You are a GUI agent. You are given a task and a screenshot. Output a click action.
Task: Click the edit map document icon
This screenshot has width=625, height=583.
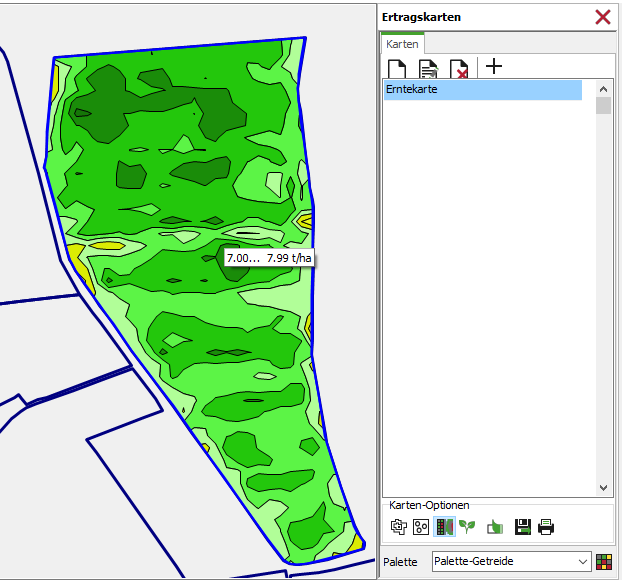pos(428,69)
